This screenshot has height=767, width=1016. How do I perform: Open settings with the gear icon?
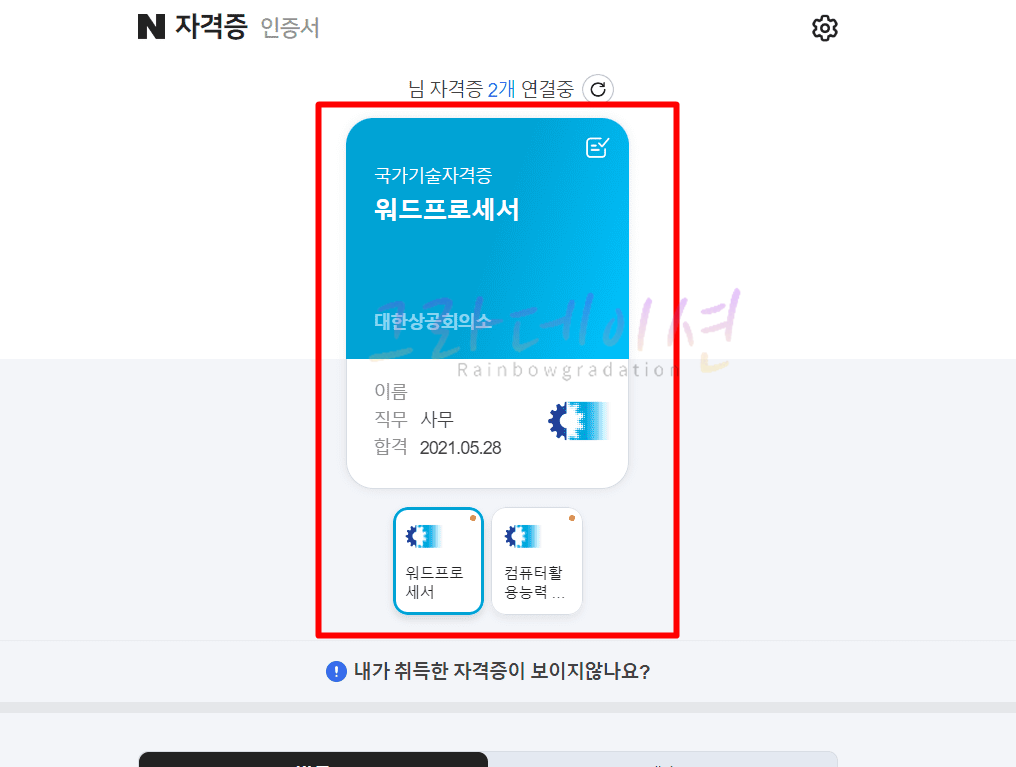[824, 28]
